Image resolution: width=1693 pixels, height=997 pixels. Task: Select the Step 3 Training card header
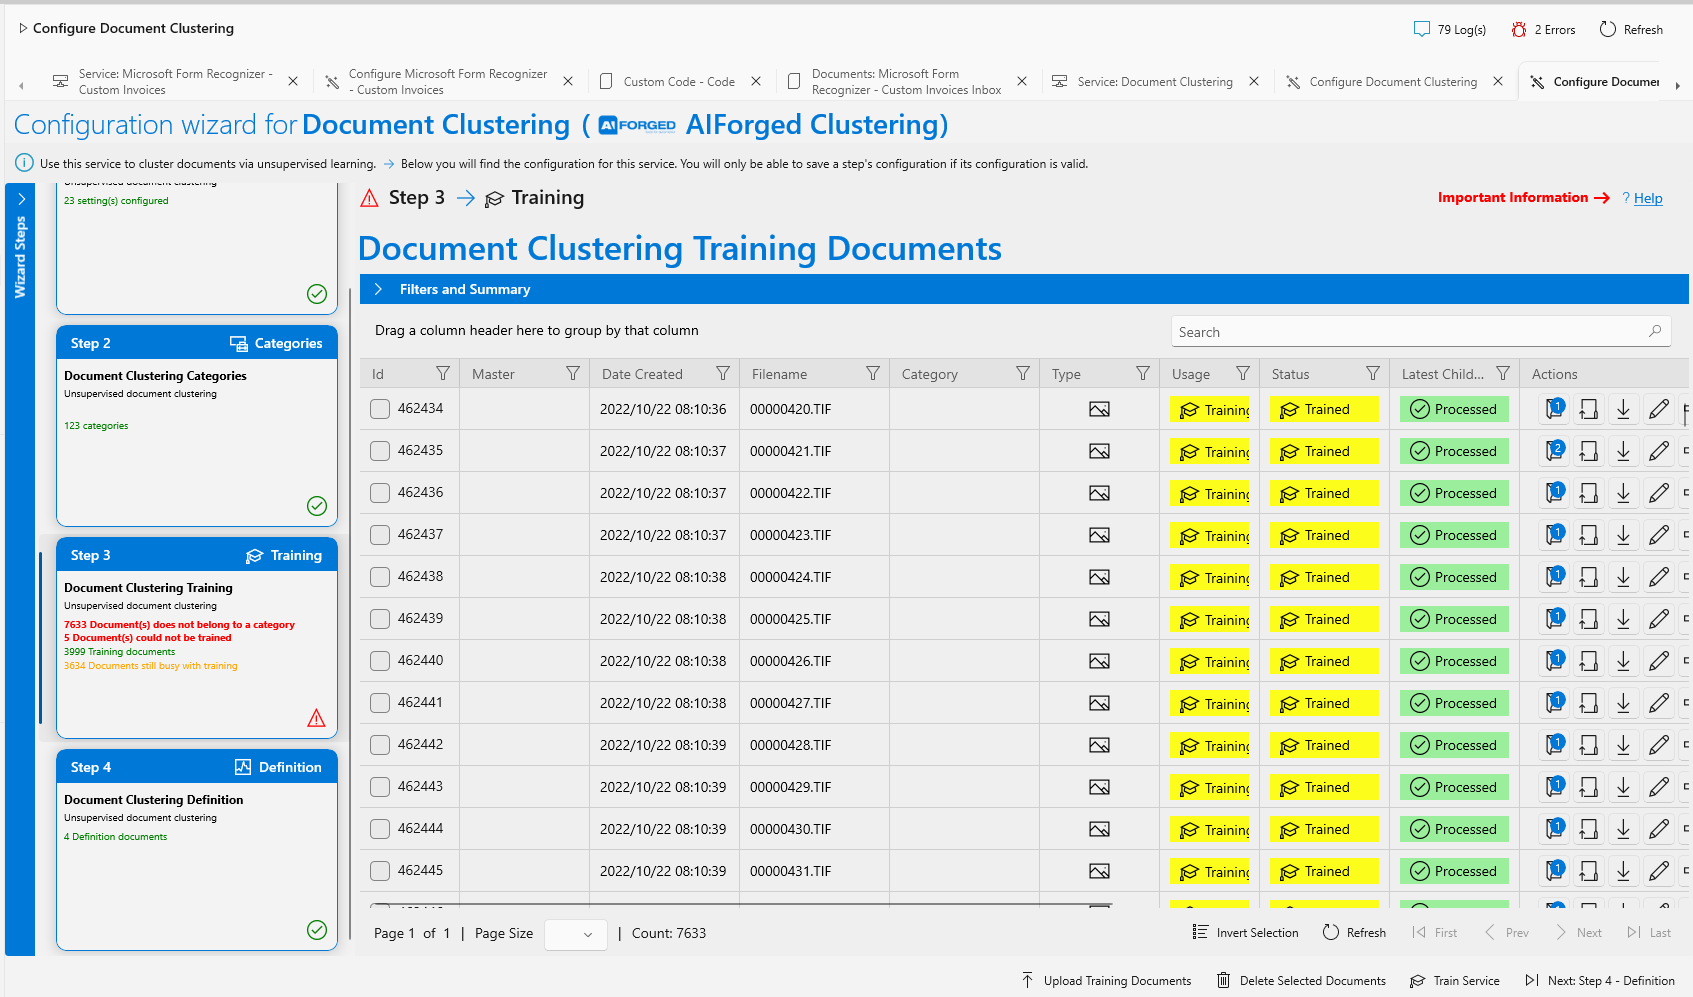tap(197, 555)
